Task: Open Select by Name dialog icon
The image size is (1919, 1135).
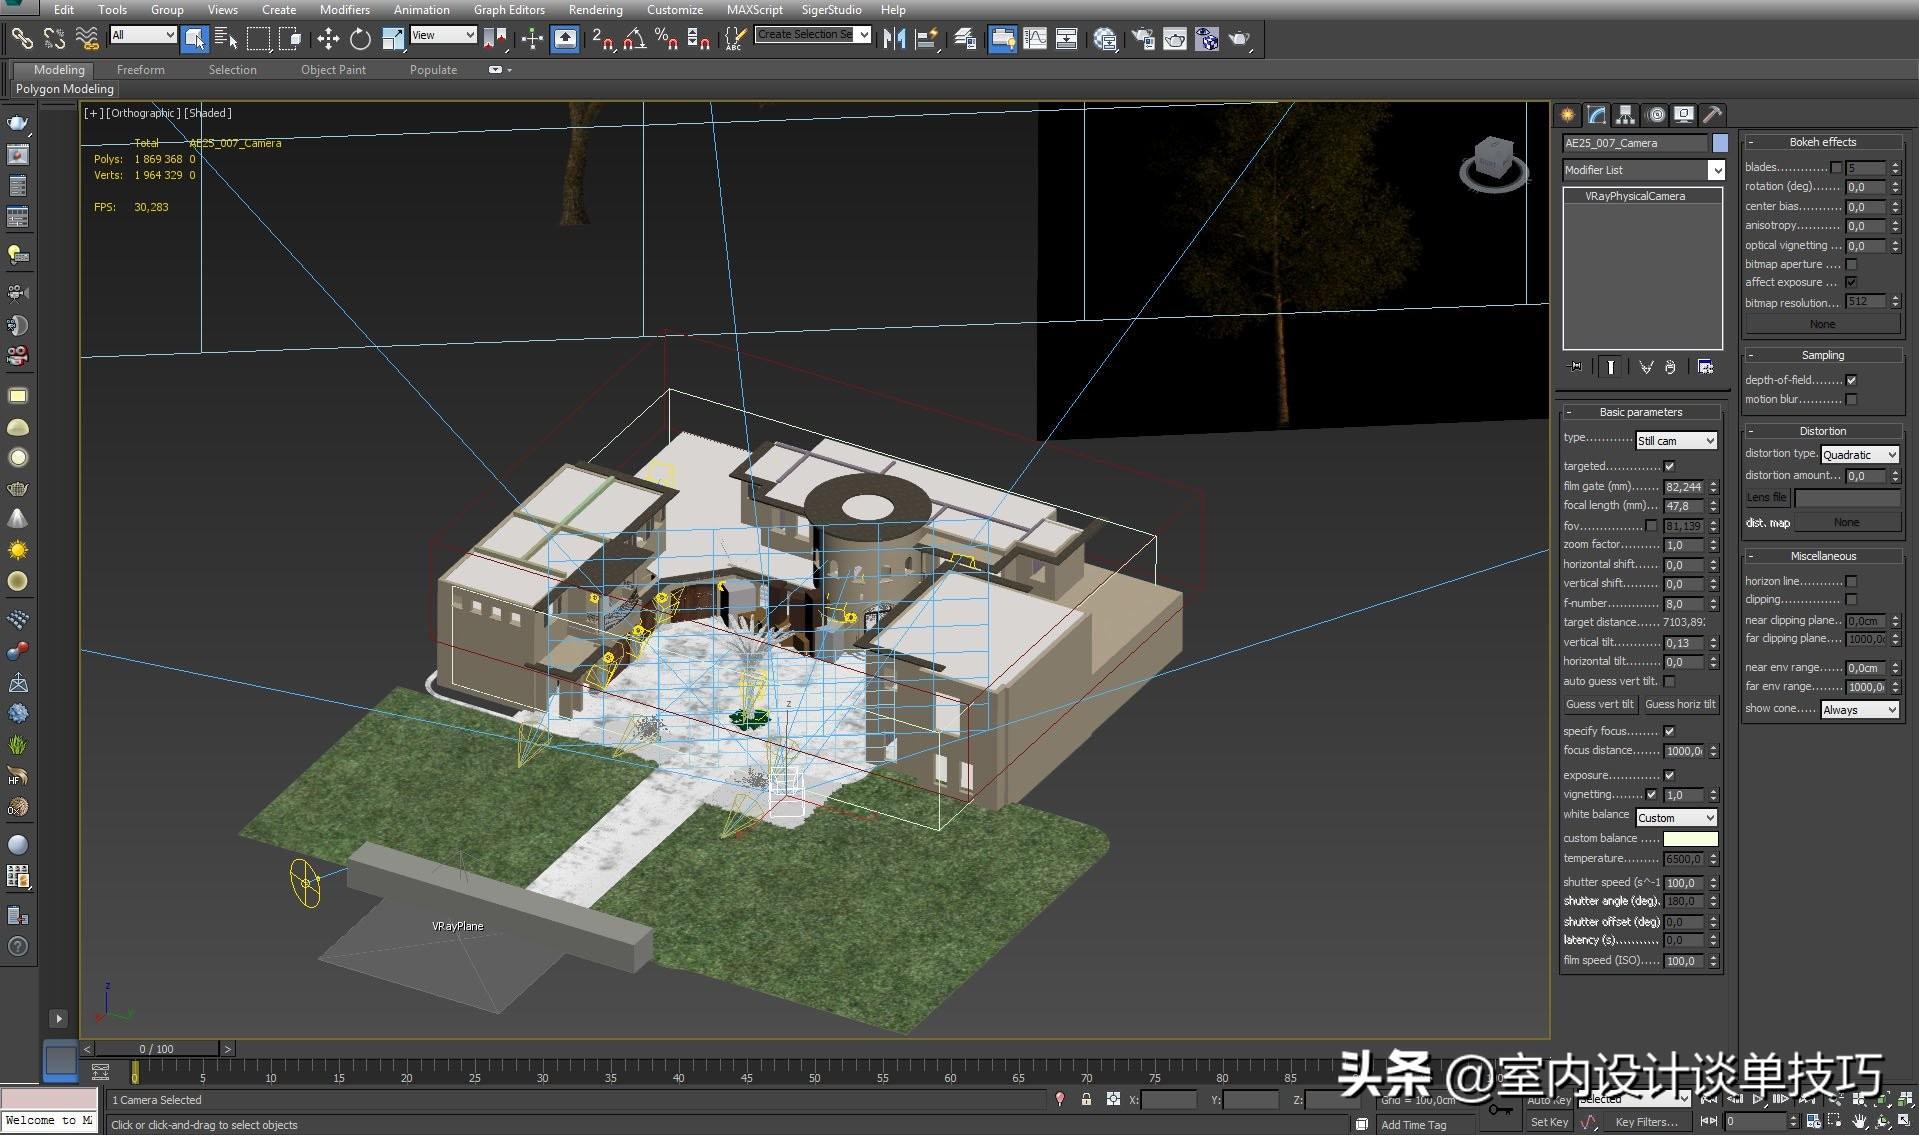Action: point(227,39)
